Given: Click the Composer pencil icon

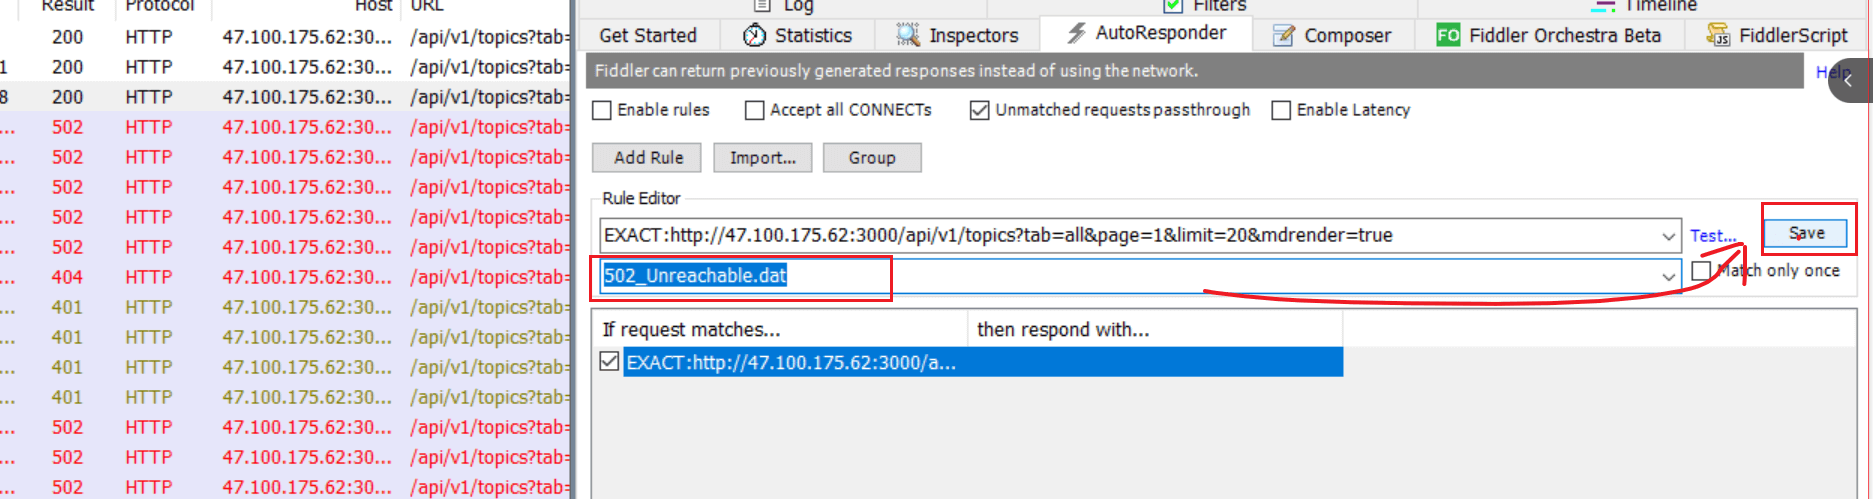Looking at the screenshot, I should (x=1283, y=36).
